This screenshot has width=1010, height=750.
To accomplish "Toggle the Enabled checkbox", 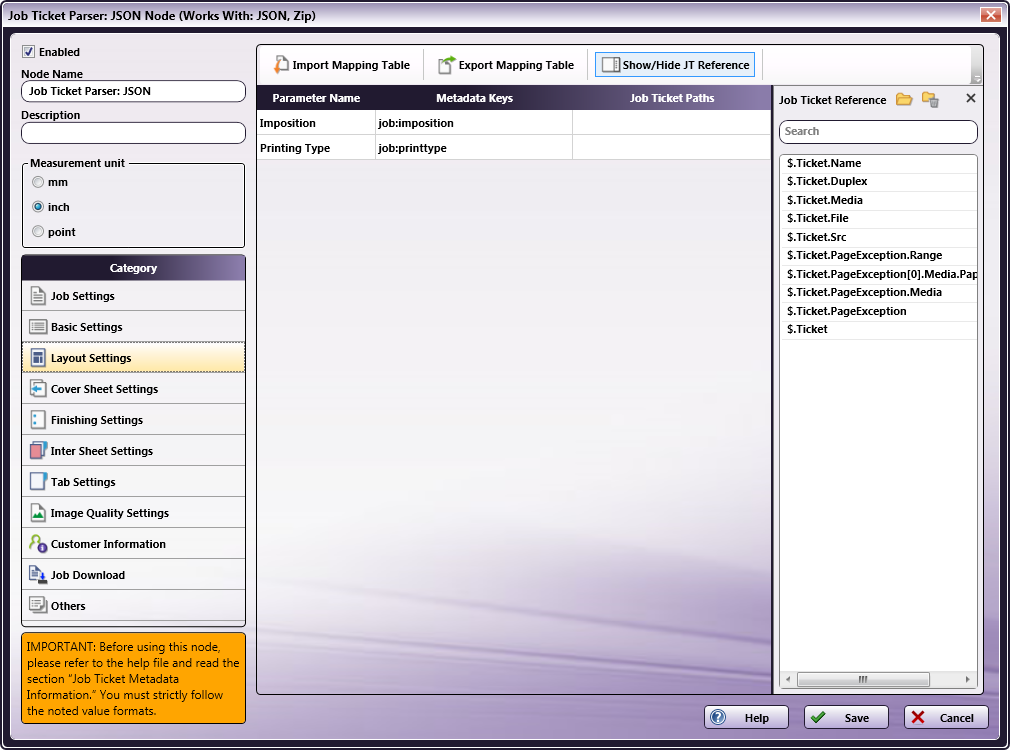I will 28,52.
